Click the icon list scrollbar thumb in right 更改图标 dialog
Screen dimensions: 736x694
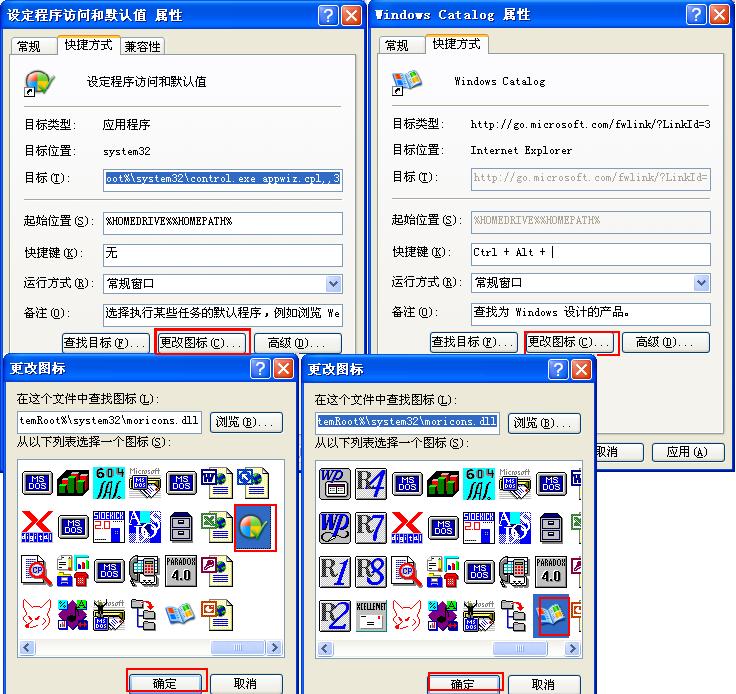pyautogui.click(x=520, y=648)
